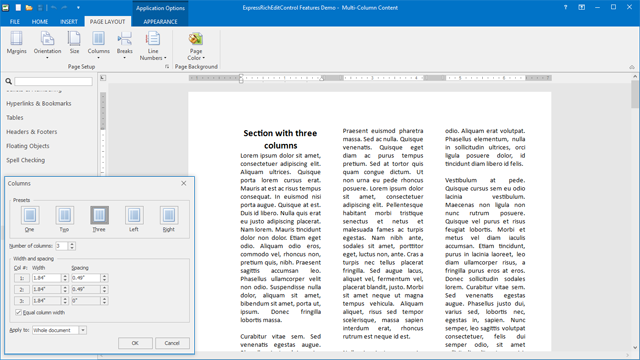Expand the quick access toolbar customize arrow
Viewport: 640px width, 360px height.
[x=78, y=7]
